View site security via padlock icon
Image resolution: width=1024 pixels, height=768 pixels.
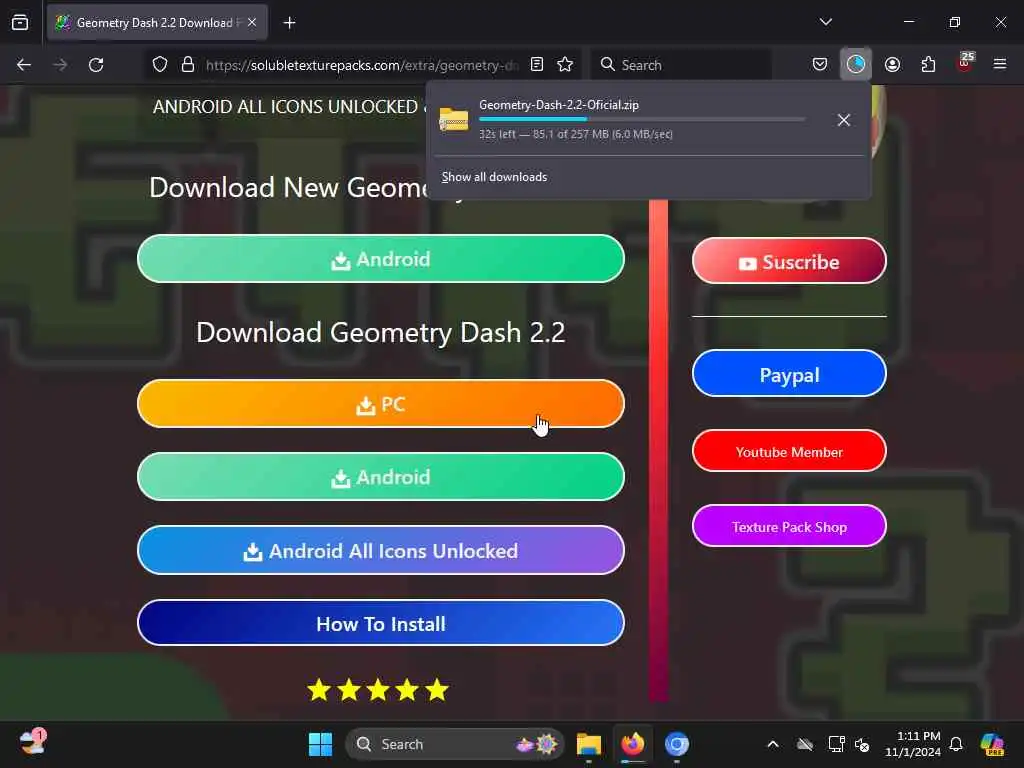(x=188, y=65)
